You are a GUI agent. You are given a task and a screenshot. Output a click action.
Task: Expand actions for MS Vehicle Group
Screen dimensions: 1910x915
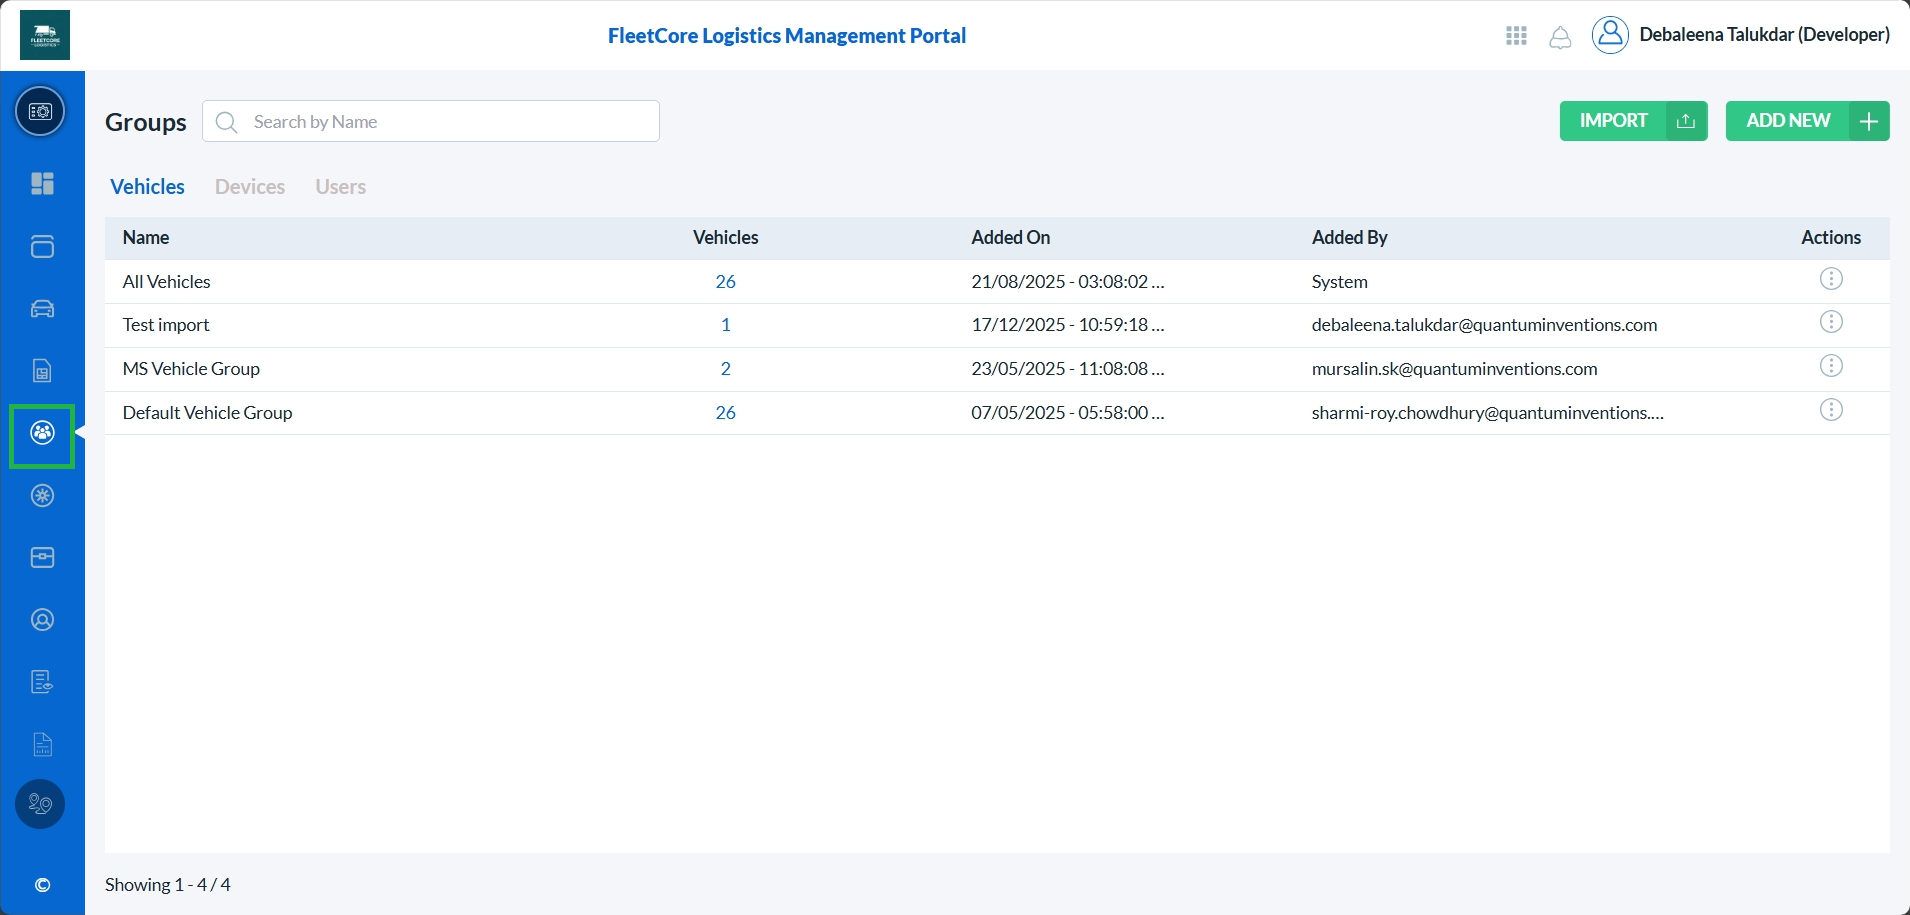(x=1830, y=366)
